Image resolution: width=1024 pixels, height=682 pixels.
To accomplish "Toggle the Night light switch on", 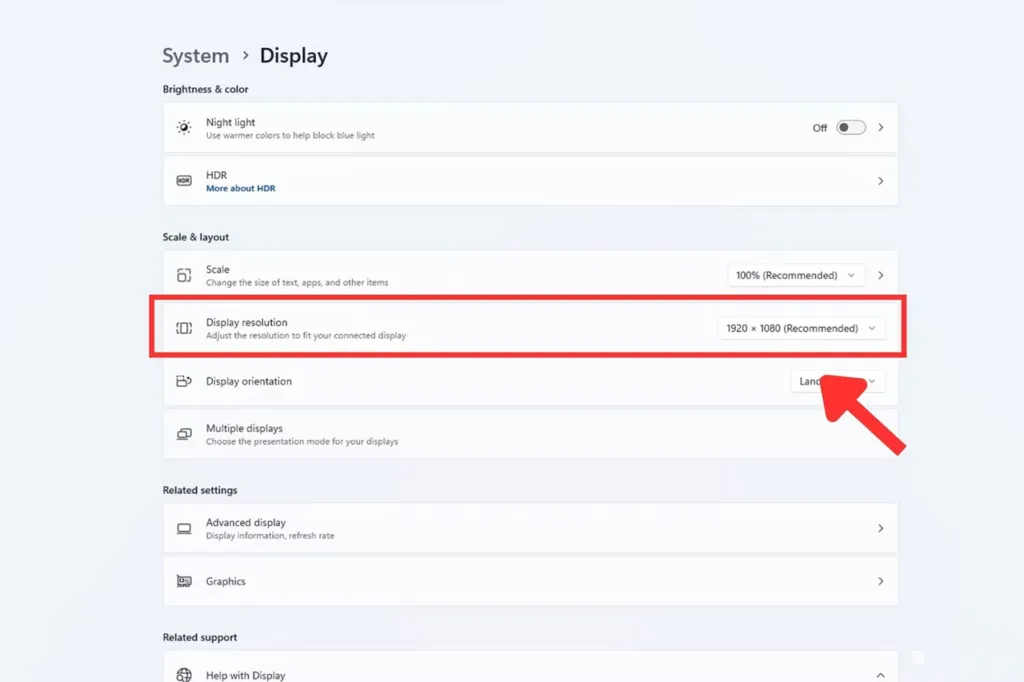I will click(x=851, y=127).
